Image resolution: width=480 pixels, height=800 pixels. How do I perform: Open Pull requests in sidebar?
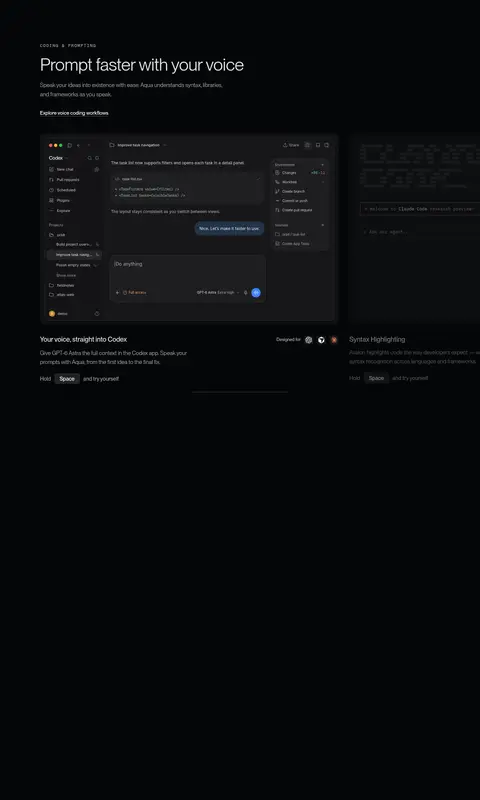click(x=64, y=180)
